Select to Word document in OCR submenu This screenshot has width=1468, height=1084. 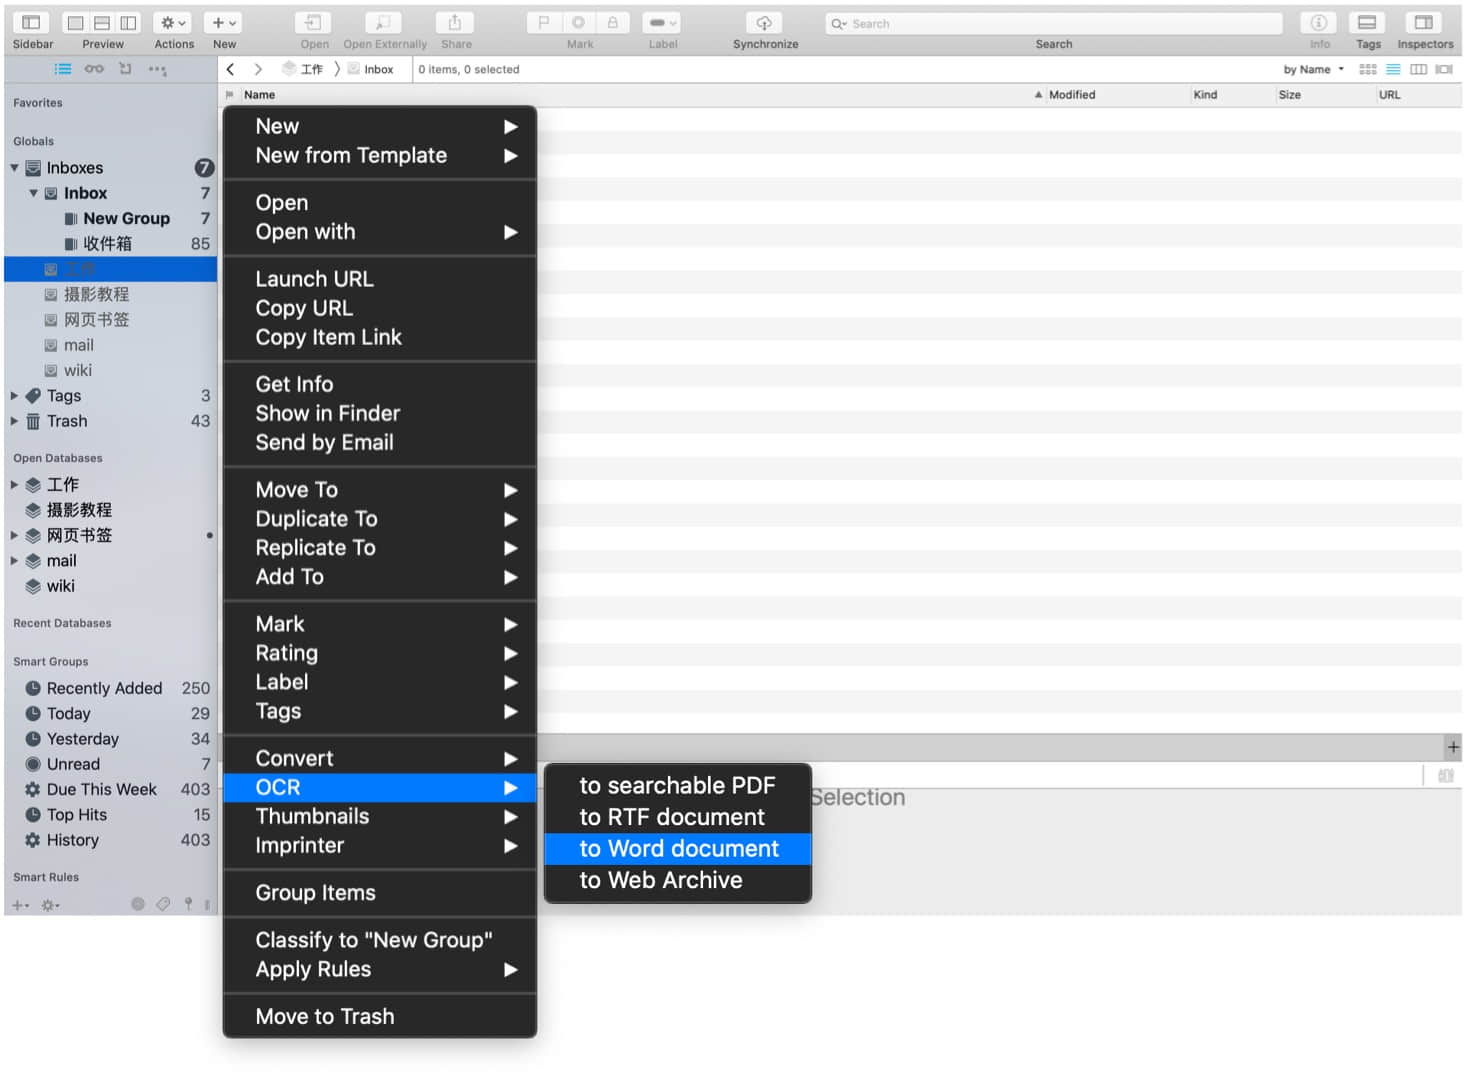click(x=678, y=849)
